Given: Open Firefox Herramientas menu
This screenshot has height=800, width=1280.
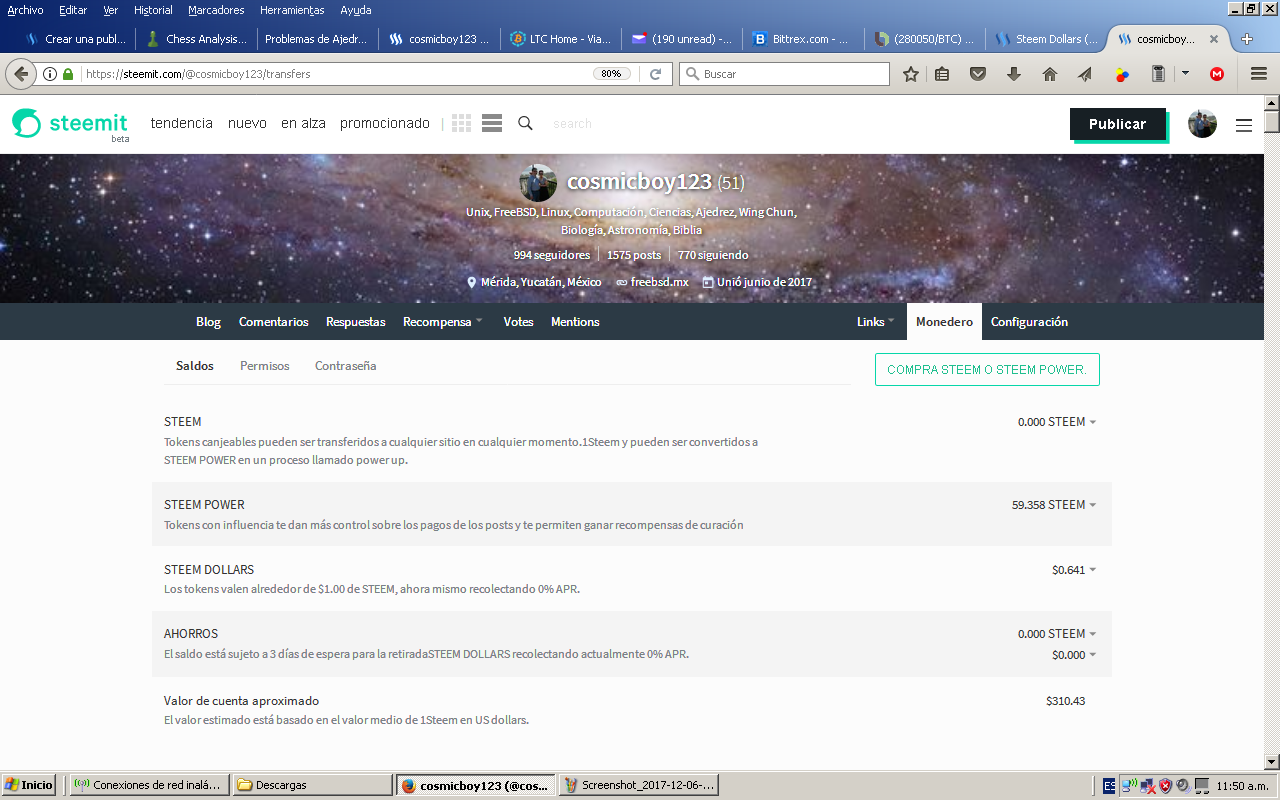Looking at the screenshot, I should click(292, 10).
